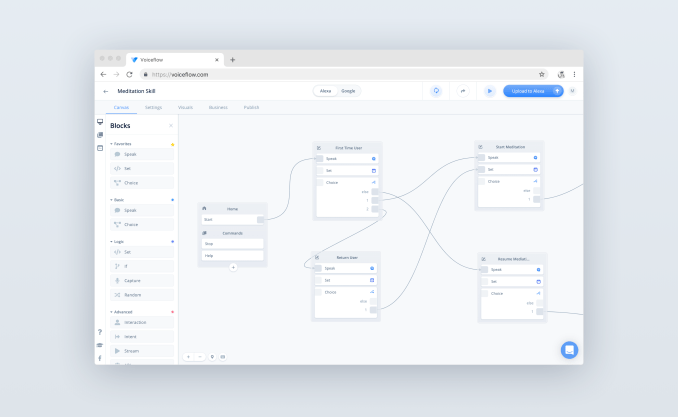This screenshot has height=417, width=678.
Task: Click the Resume Meditation block title
Action: [x=513, y=259]
